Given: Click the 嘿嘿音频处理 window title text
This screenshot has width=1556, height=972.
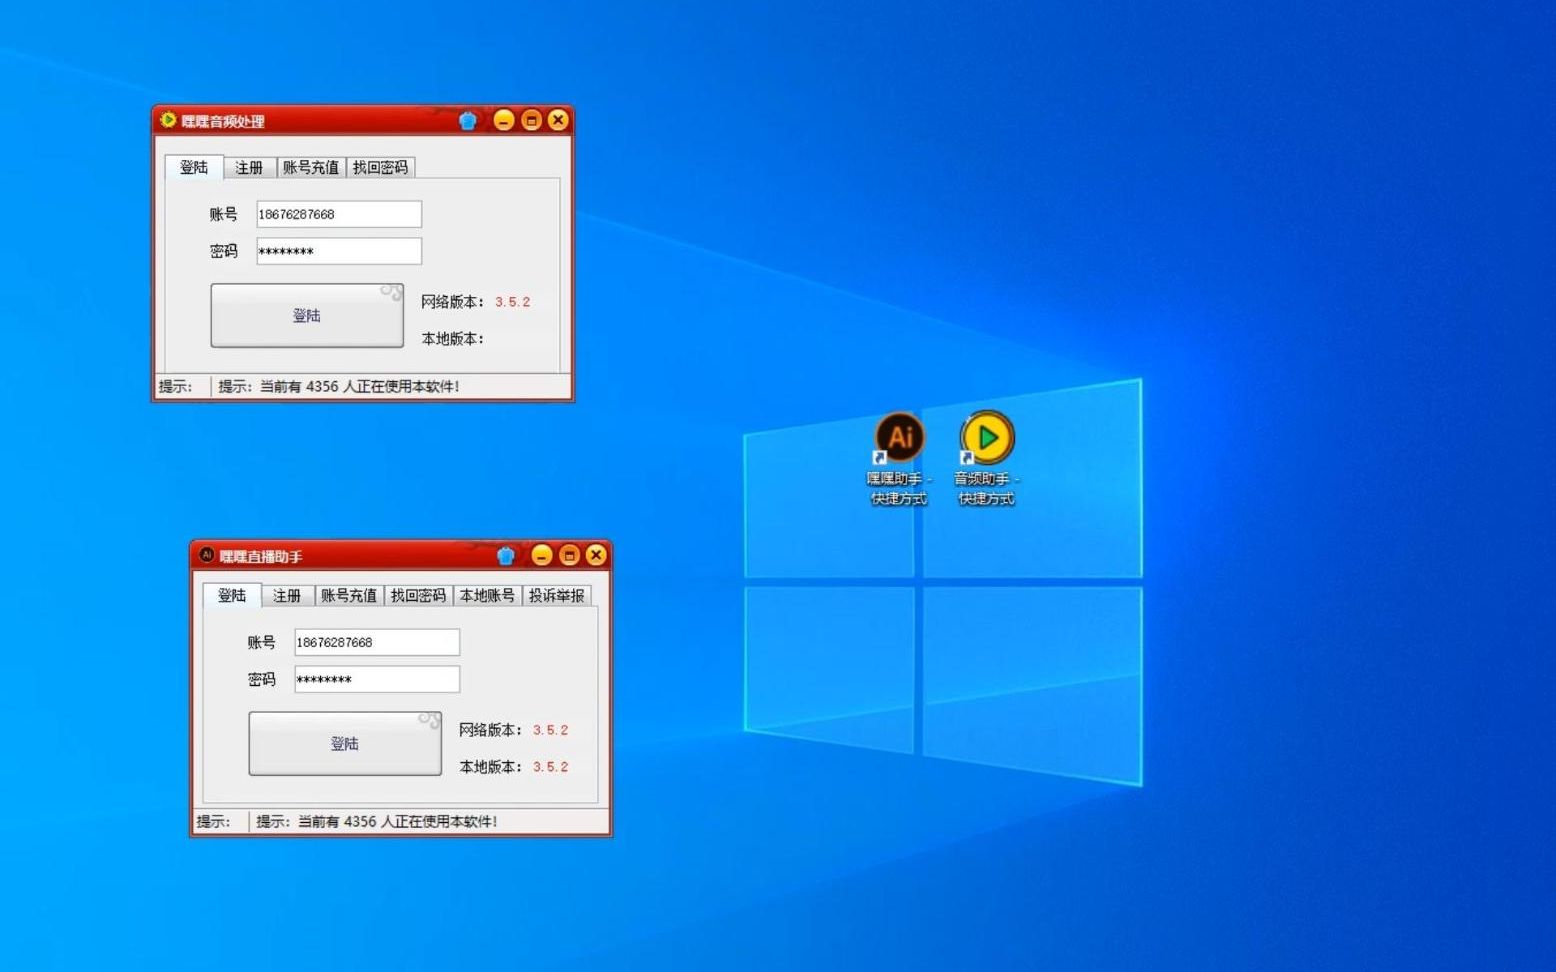Looking at the screenshot, I should pyautogui.click(x=223, y=121).
